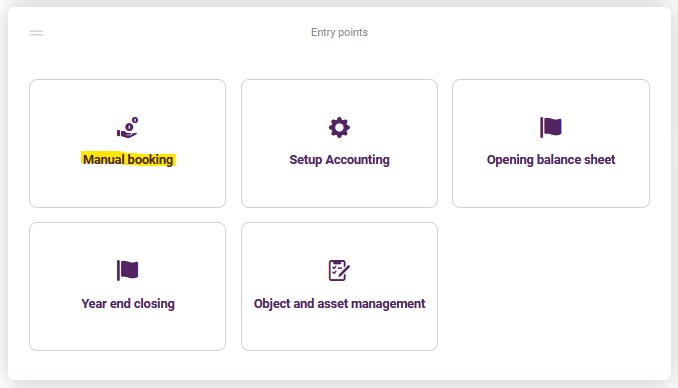The height and width of the screenshot is (388, 678).
Task: Open the Object and asset management label
Action: [339, 304]
